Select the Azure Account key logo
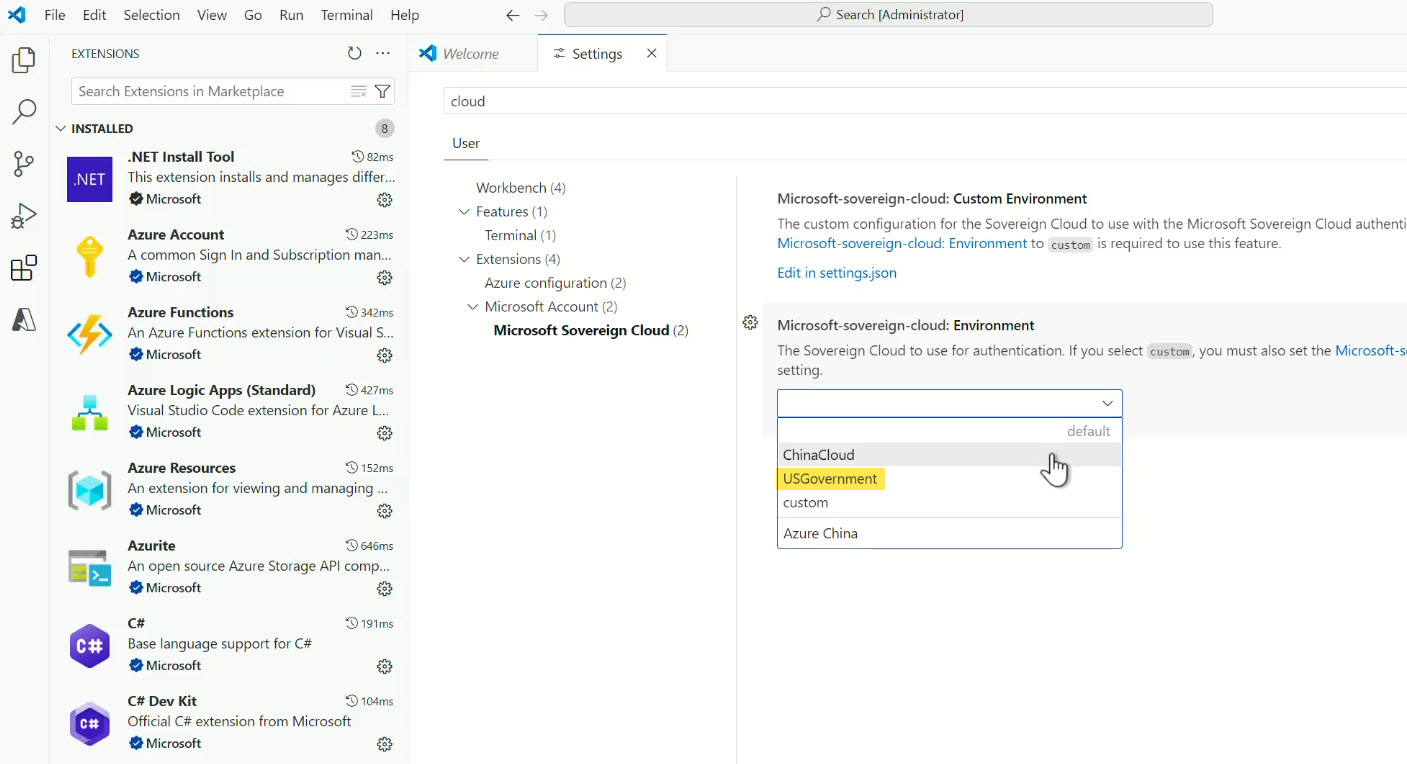The image size is (1407, 764). [x=90, y=257]
